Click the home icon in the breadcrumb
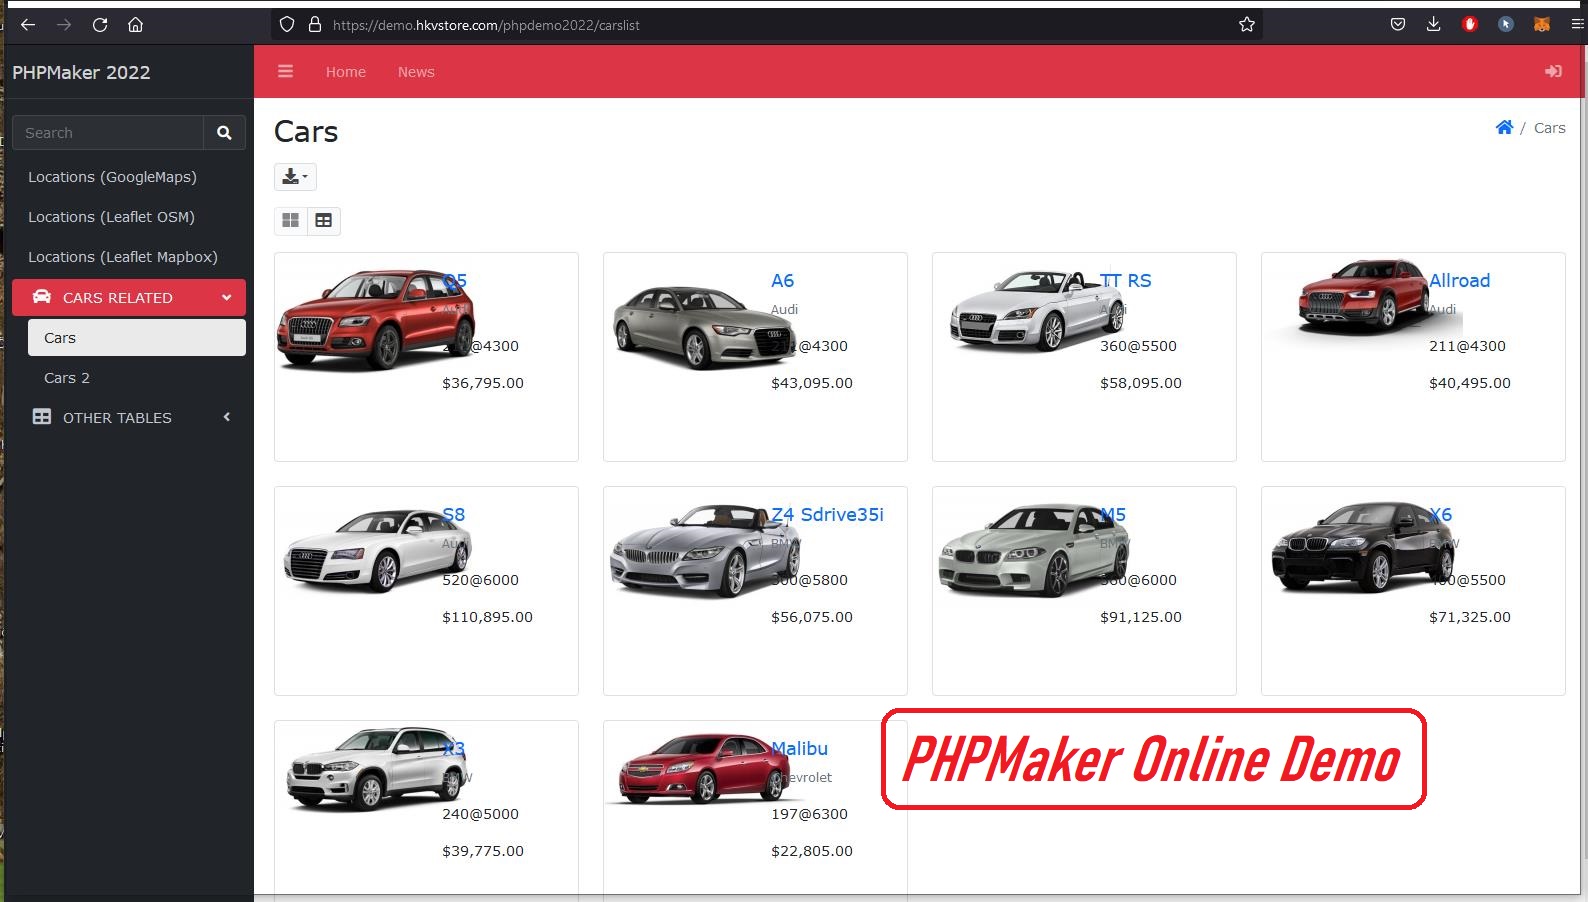Screen dimensions: 1588x902 coord(1504,127)
